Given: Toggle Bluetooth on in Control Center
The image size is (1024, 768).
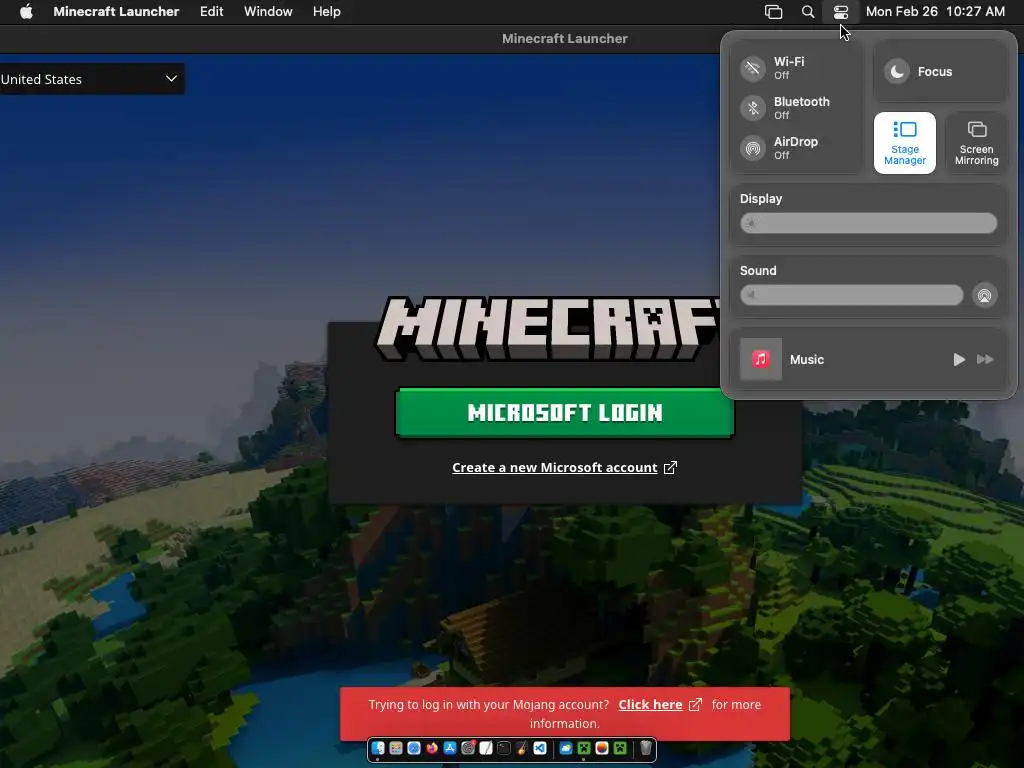Looking at the screenshot, I should (x=752, y=108).
